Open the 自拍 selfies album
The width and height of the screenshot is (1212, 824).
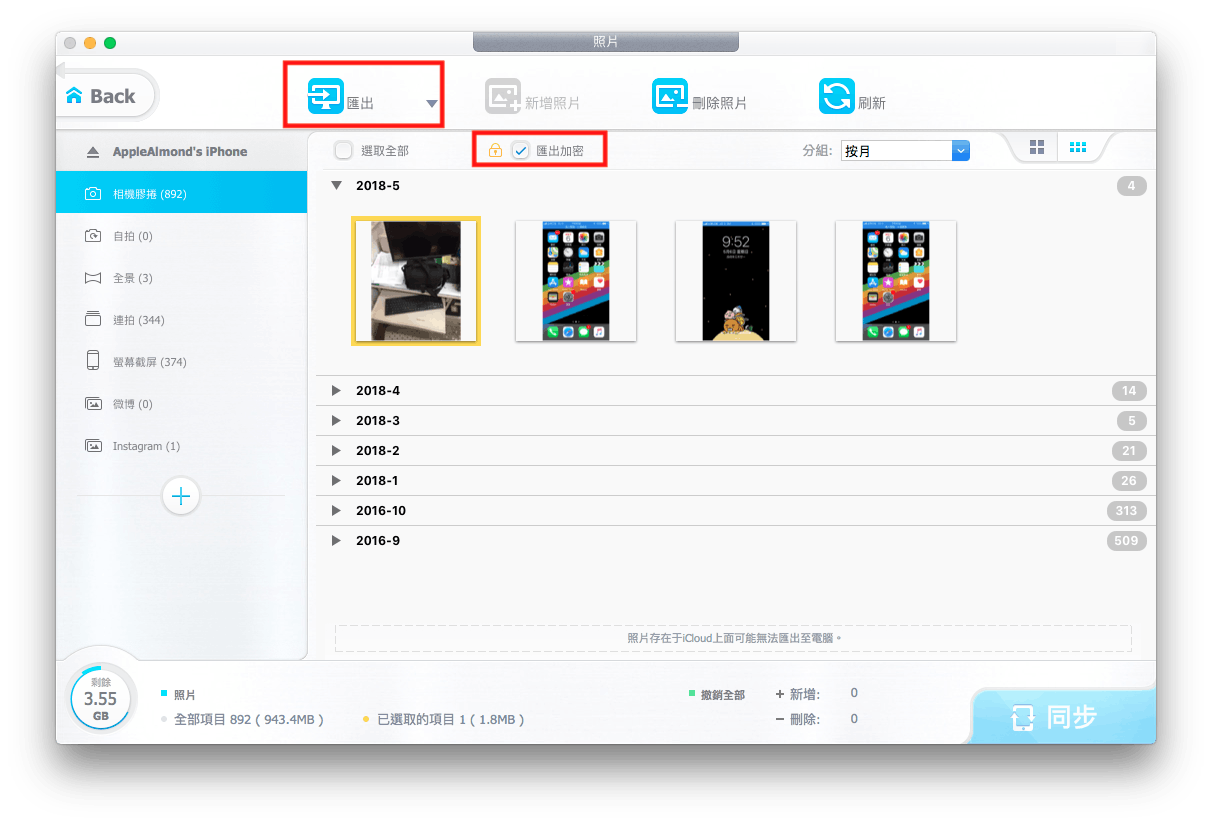[130, 235]
